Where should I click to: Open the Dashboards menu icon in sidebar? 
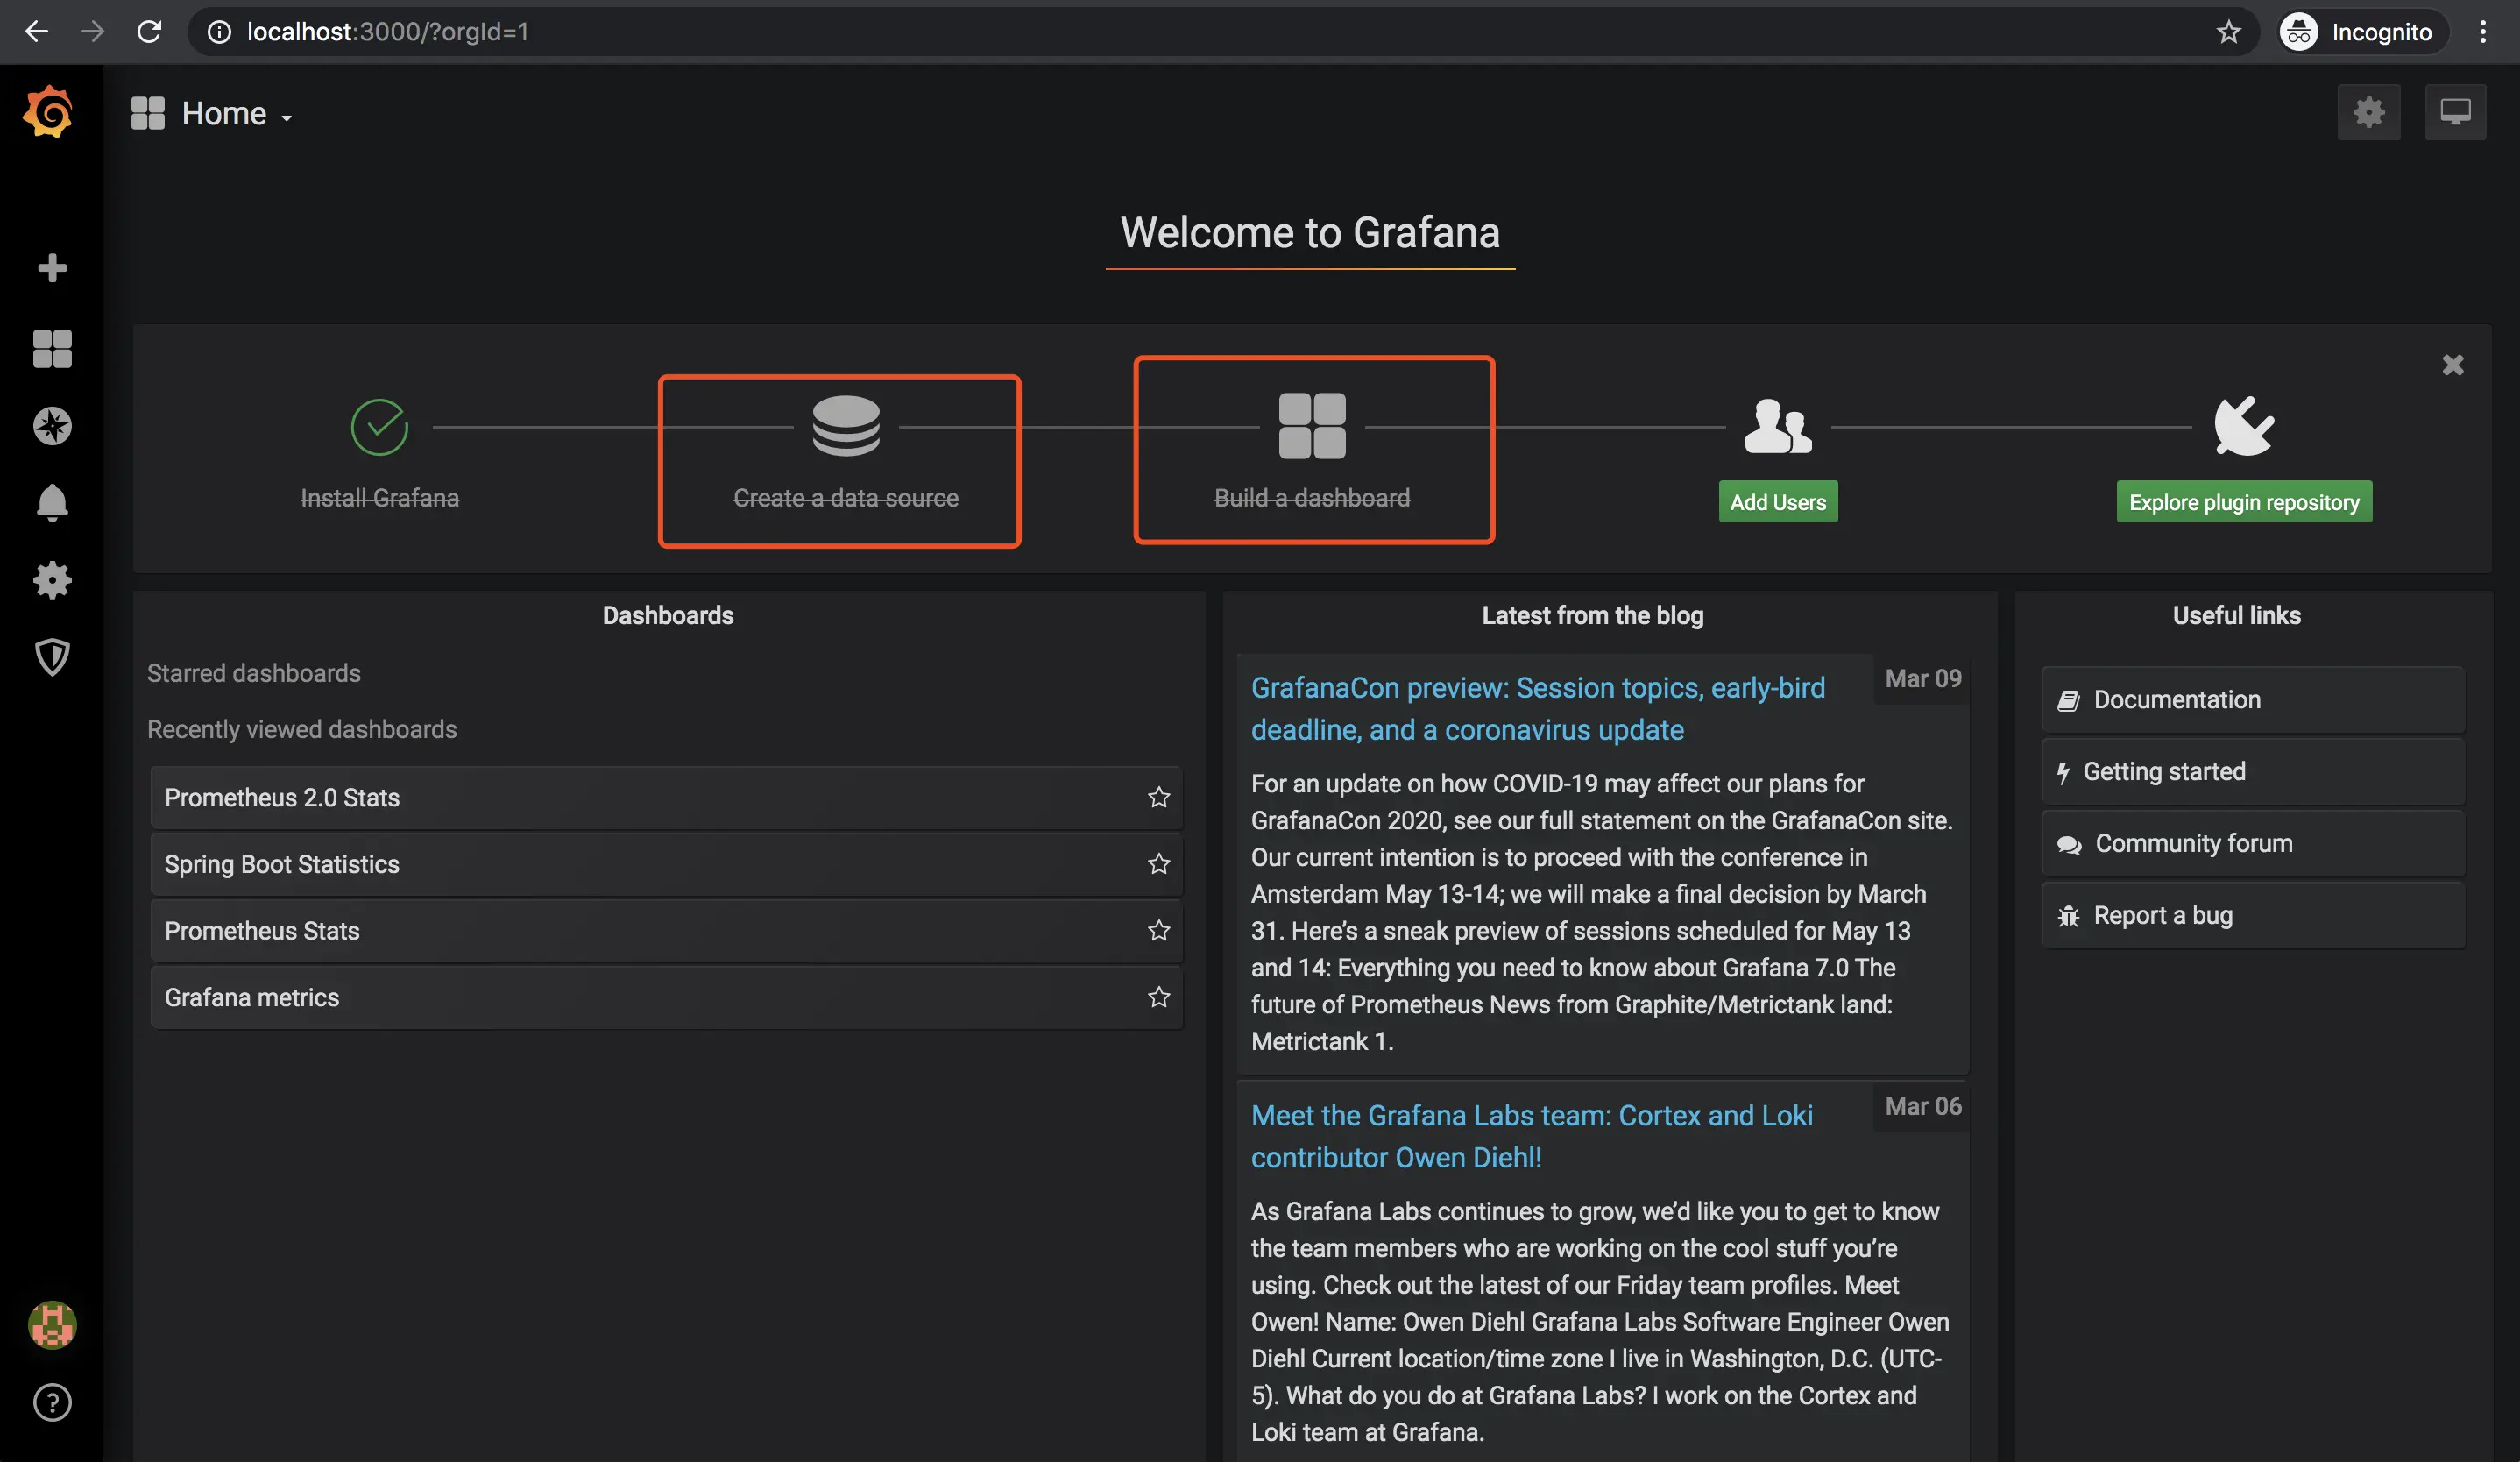[52, 349]
